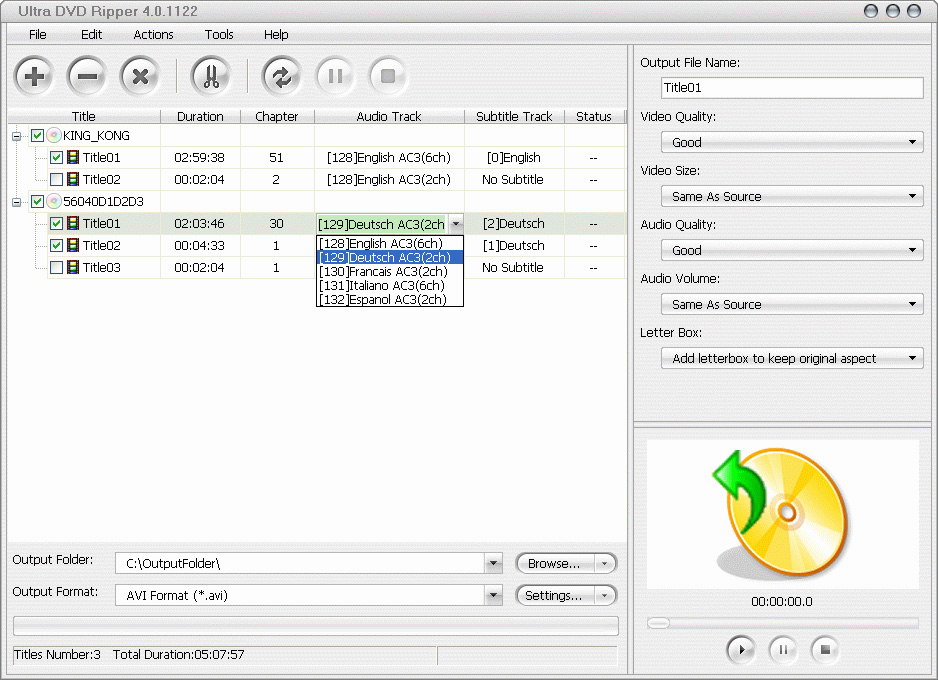The image size is (938, 680).
Task: Select Italiano AC3(6ch) audio track option
Action: point(382,286)
